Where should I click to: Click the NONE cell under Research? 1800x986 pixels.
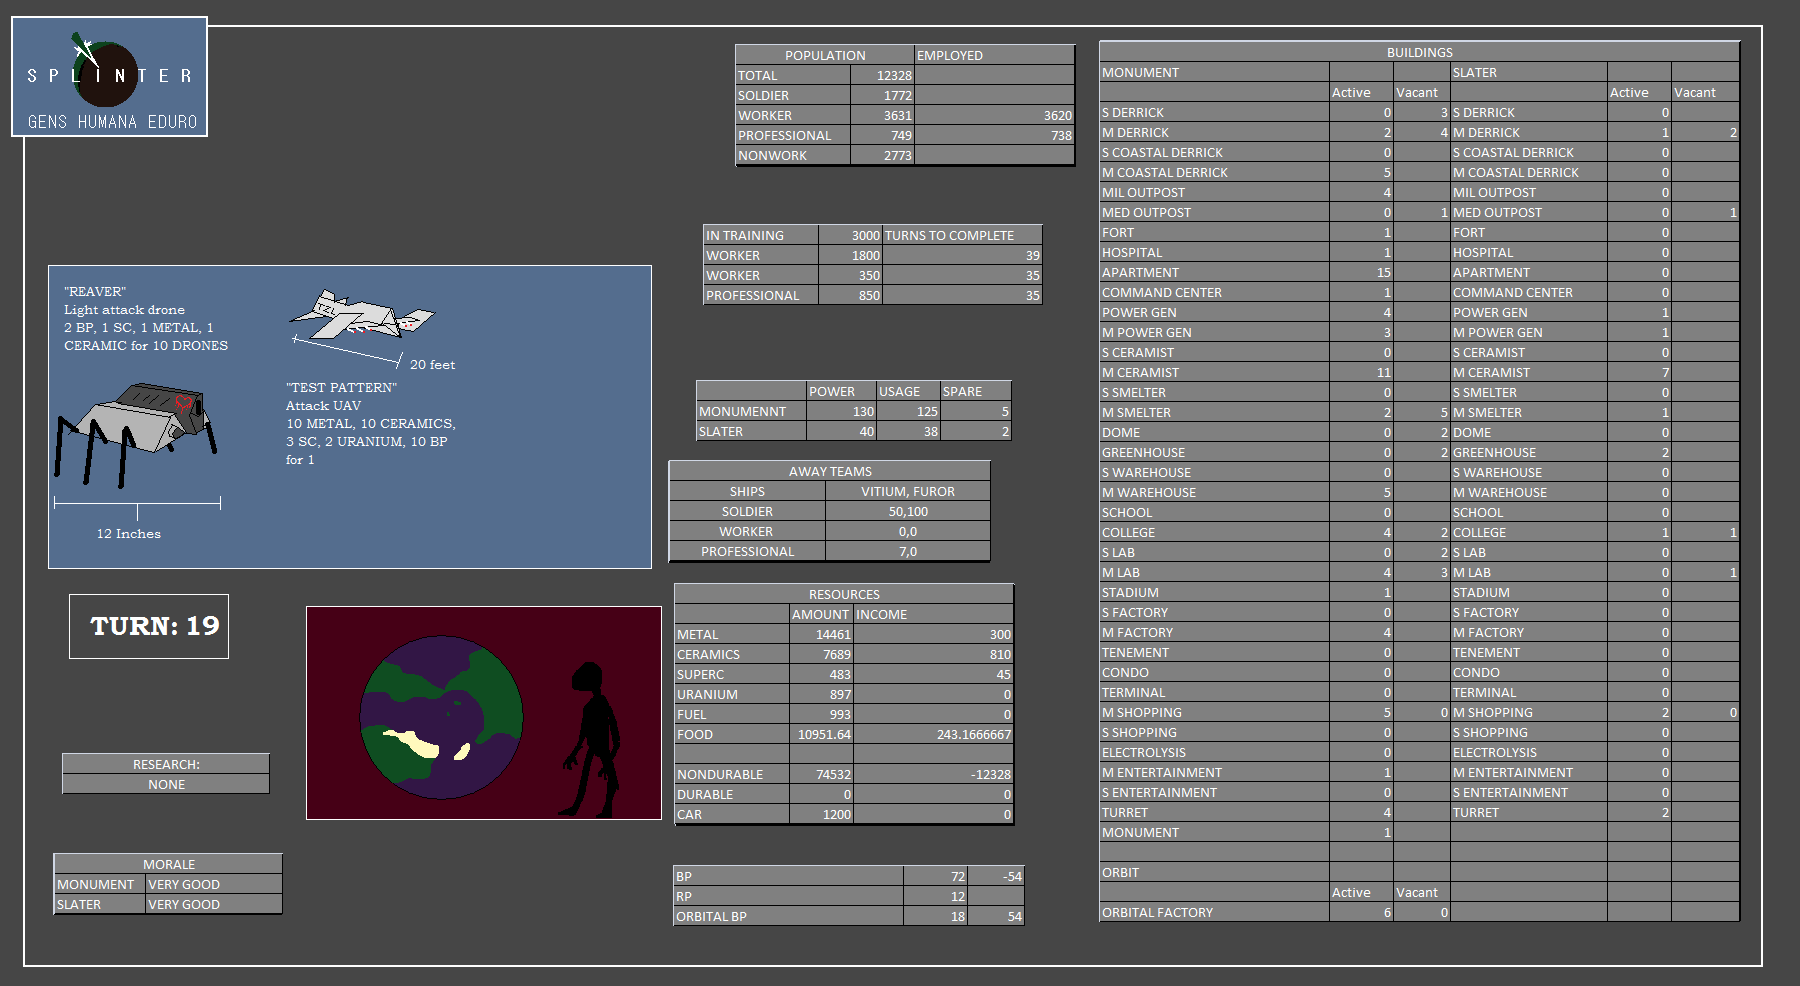coord(166,785)
